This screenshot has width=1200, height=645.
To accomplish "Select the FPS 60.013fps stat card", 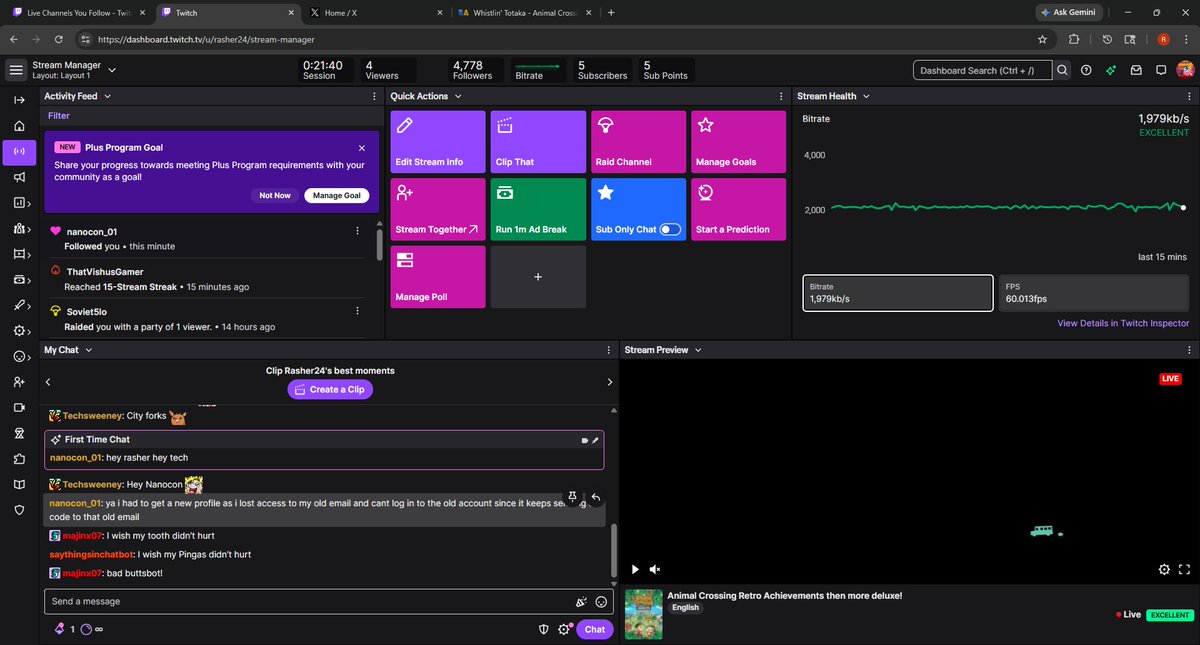I will click(1095, 293).
